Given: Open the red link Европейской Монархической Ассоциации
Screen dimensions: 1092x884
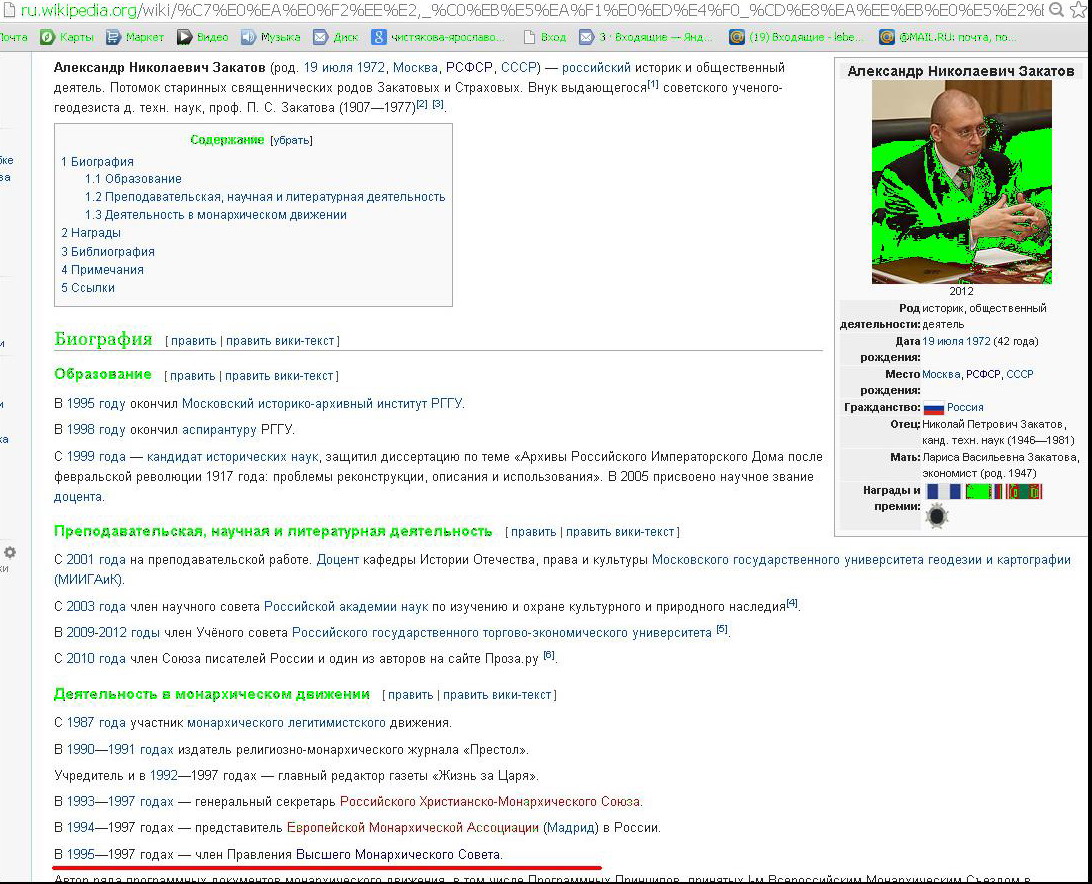Looking at the screenshot, I should coord(413,828).
